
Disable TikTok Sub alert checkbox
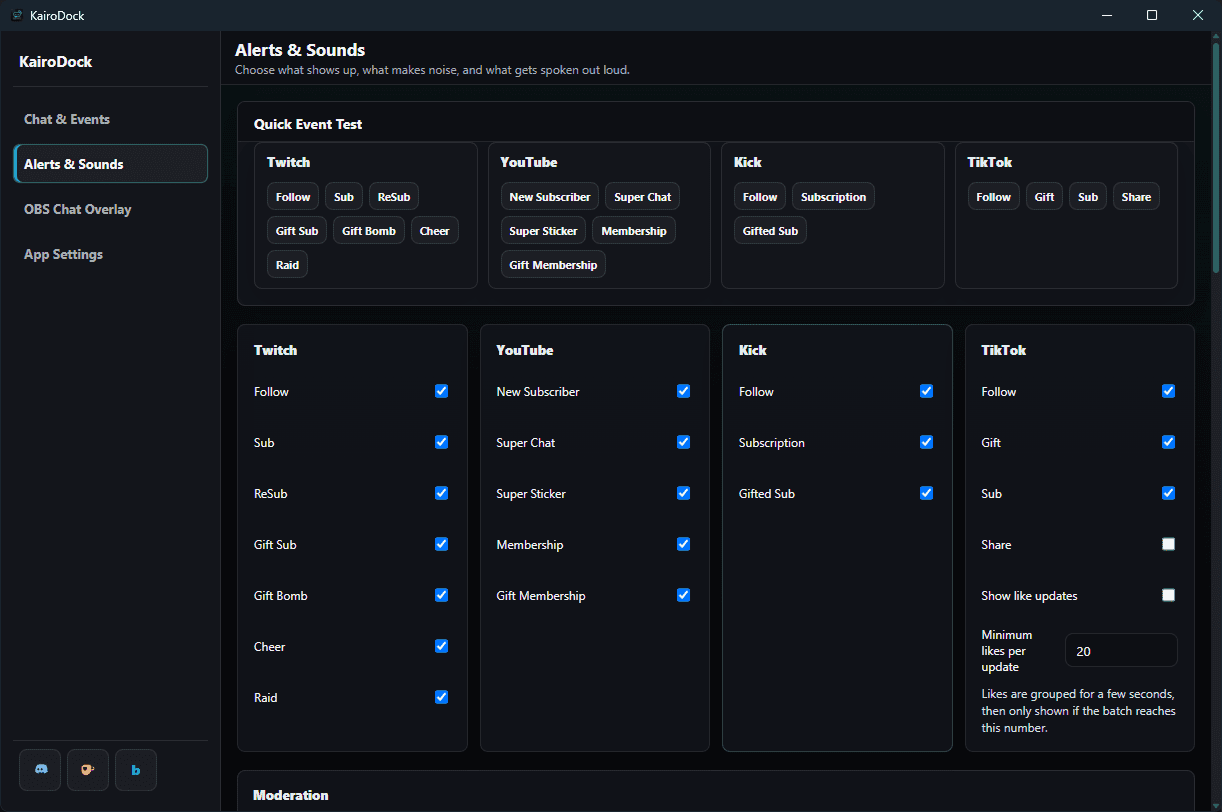[1168, 493]
